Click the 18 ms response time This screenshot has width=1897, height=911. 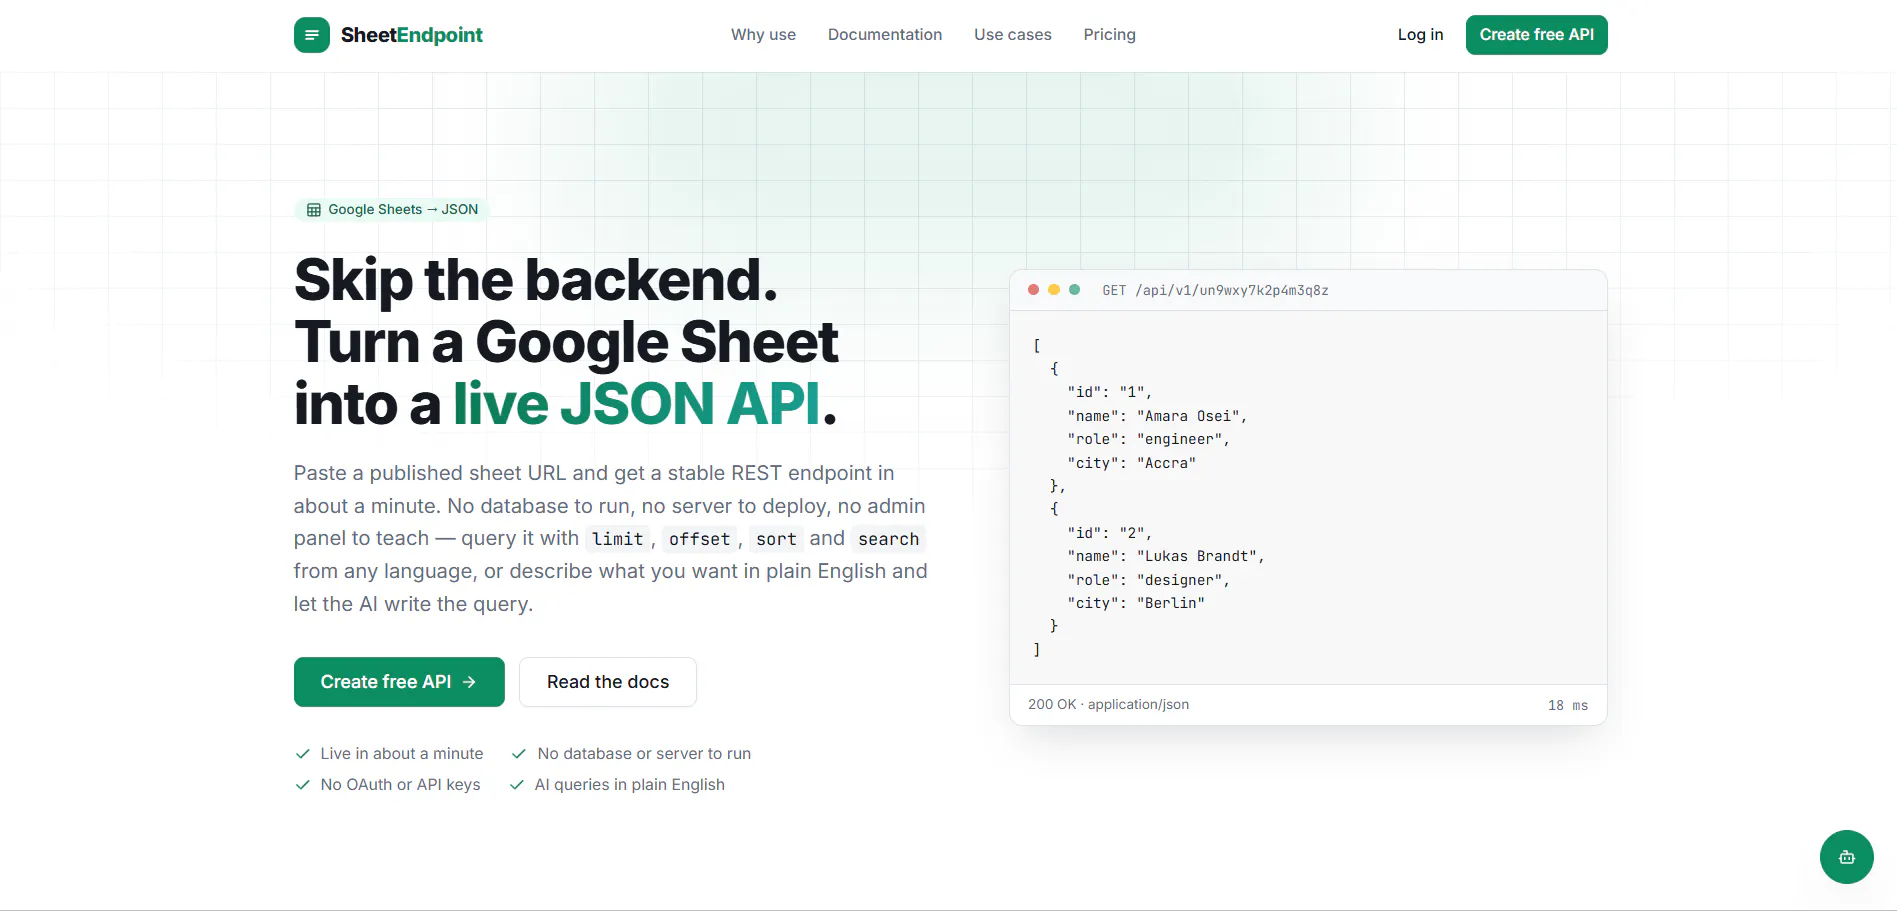tap(1568, 706)
